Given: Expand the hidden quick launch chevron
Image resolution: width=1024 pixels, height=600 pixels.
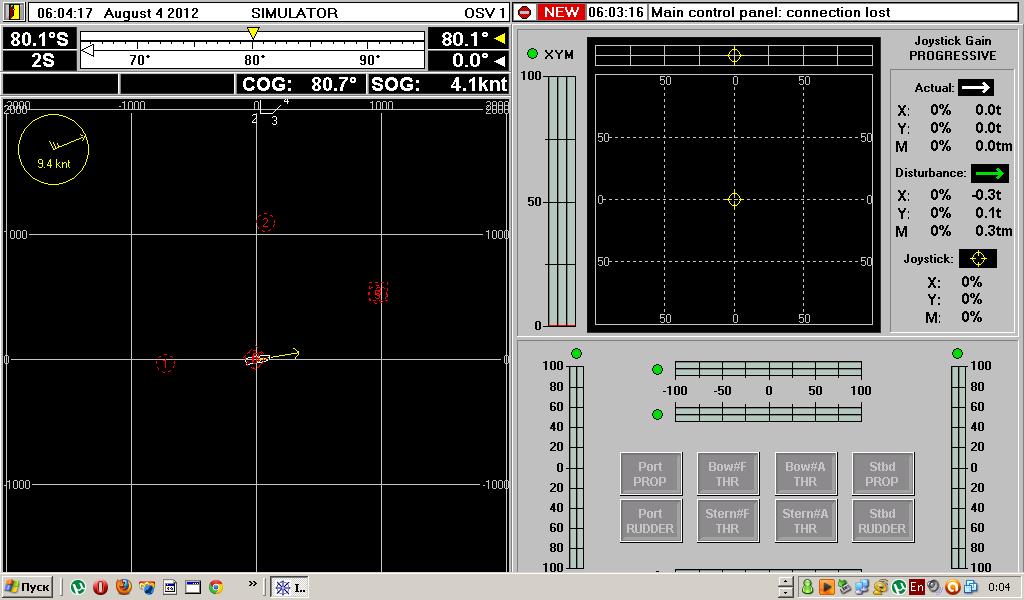Looking at the screenshot, I should tap(253, 584).
